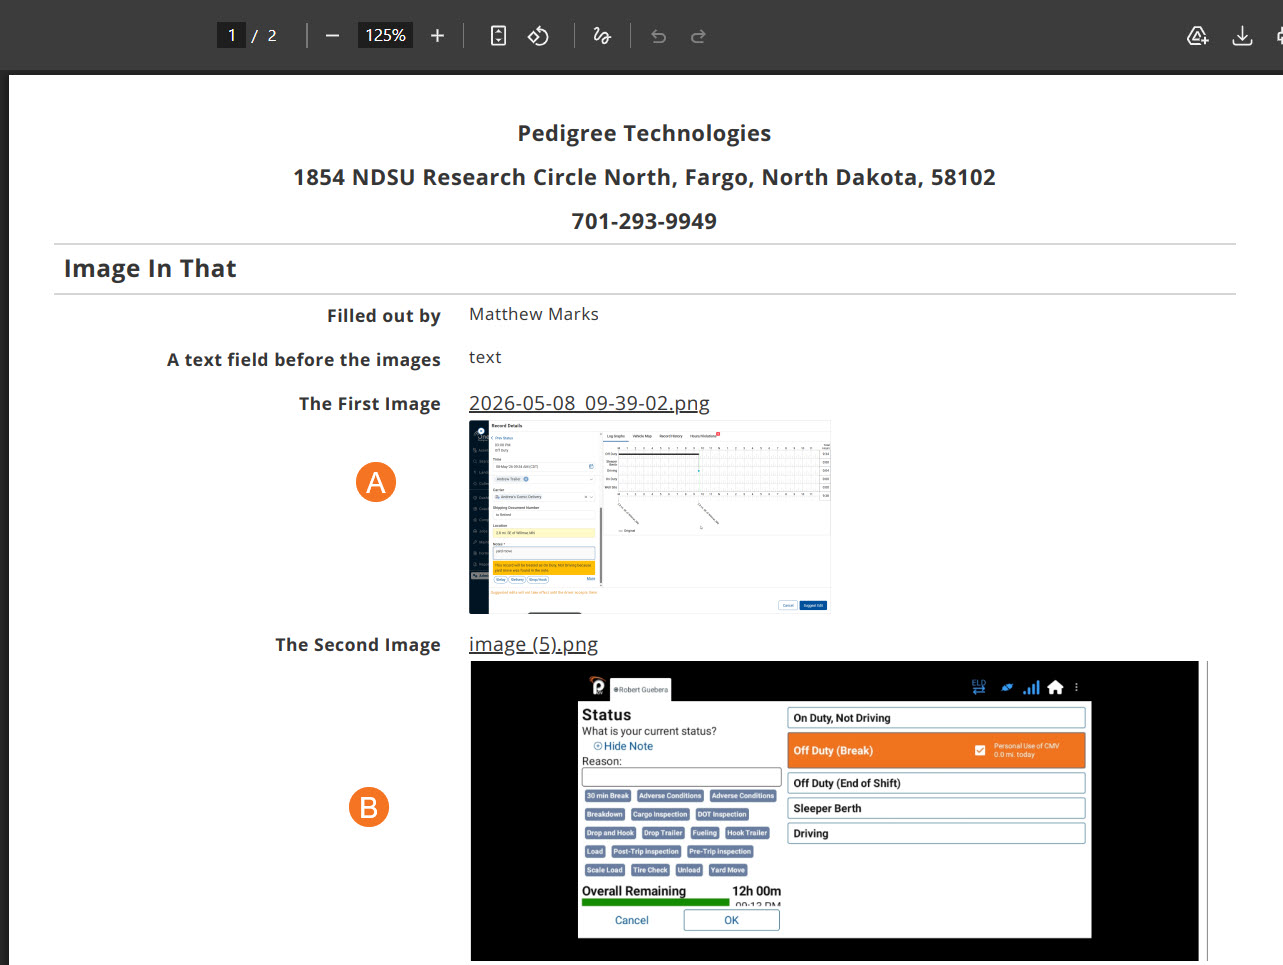
Task: Choose the Drop and Hook reason tag
Action: click(x=610, y=833)
